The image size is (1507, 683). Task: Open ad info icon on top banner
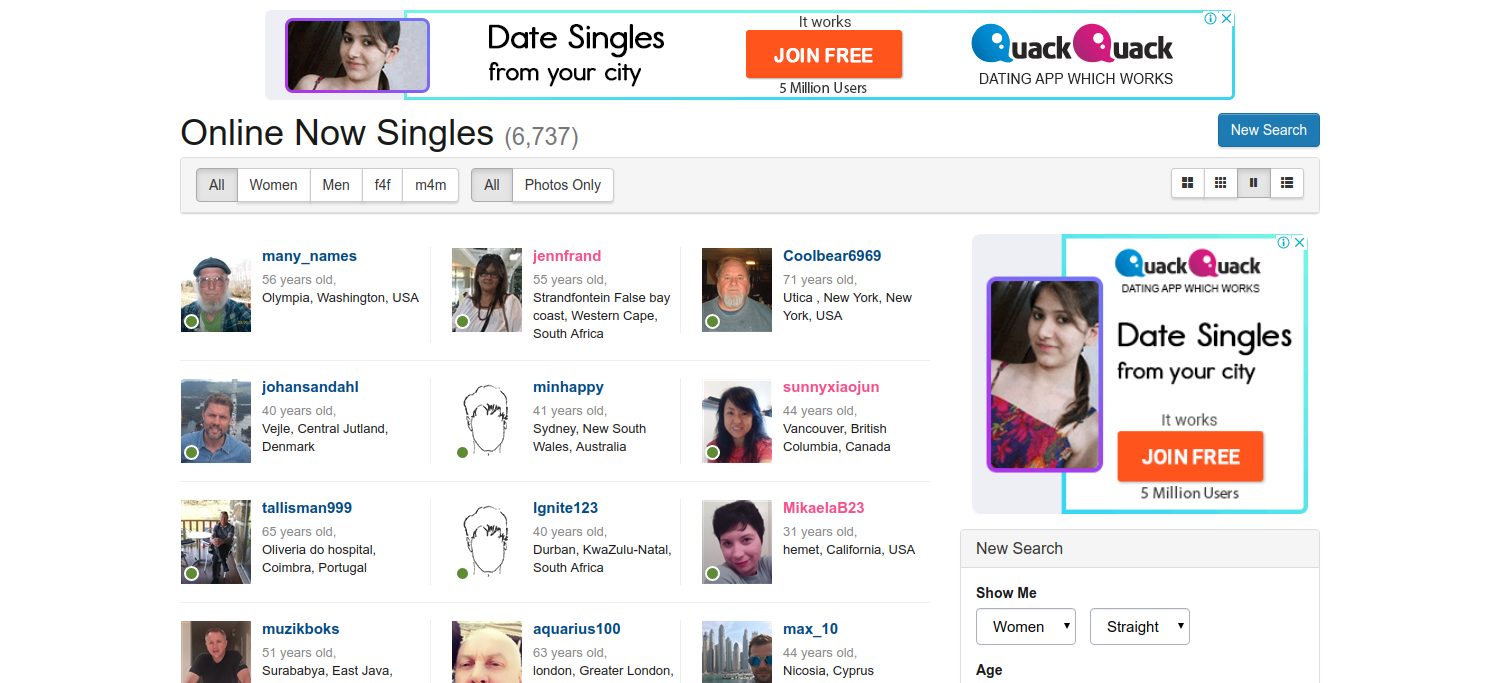point(1211,19)
